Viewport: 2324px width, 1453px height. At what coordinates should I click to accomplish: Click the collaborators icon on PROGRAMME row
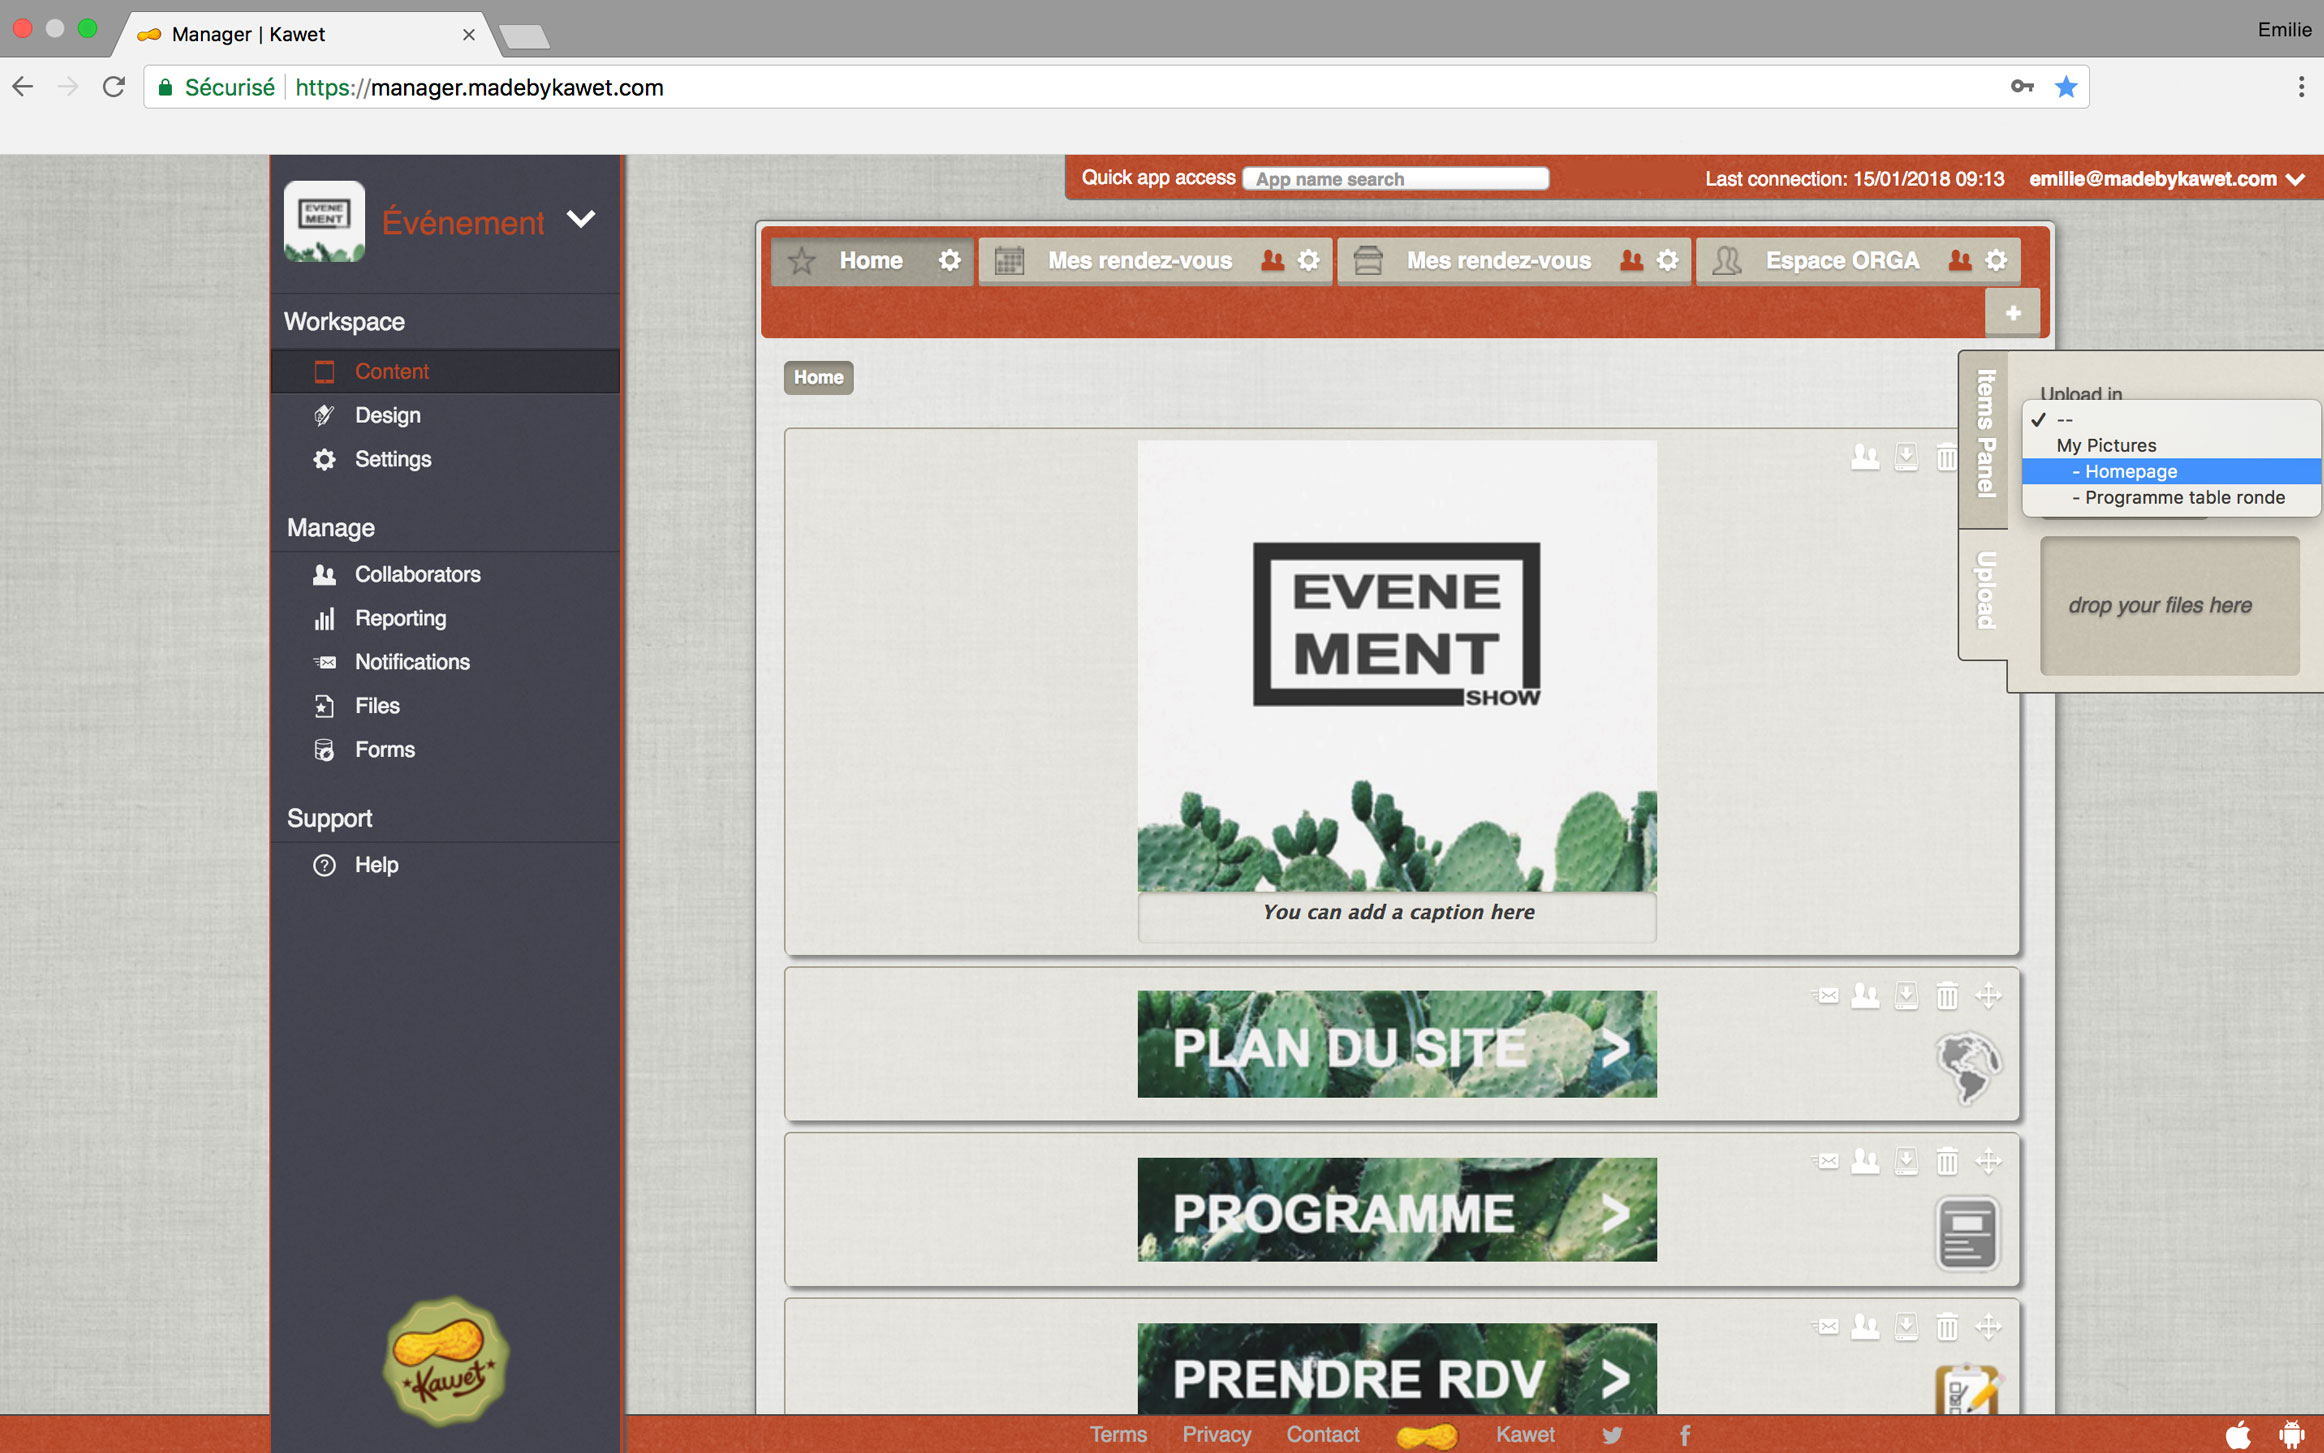click(1865, 1161)
